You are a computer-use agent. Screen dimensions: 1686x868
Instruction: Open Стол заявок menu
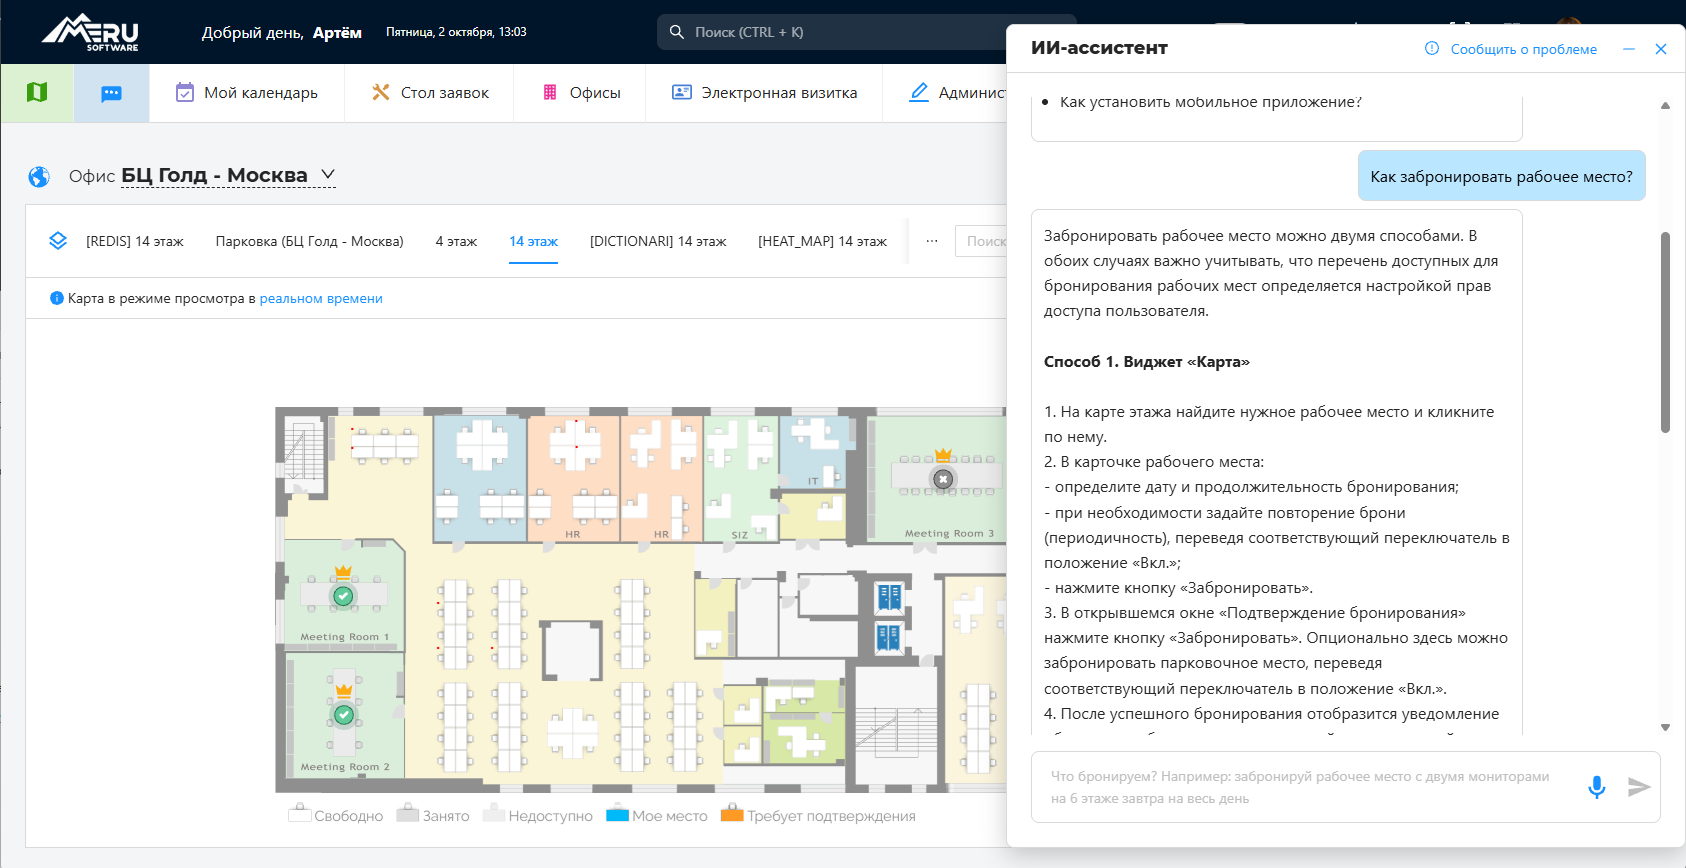click(x=430, y=93)
